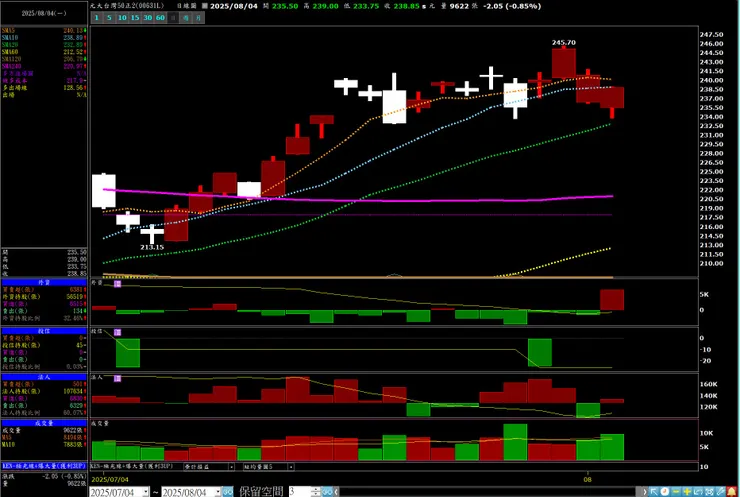
Task: Click the SMA10 legend row
Action: [x=44, y=38]
